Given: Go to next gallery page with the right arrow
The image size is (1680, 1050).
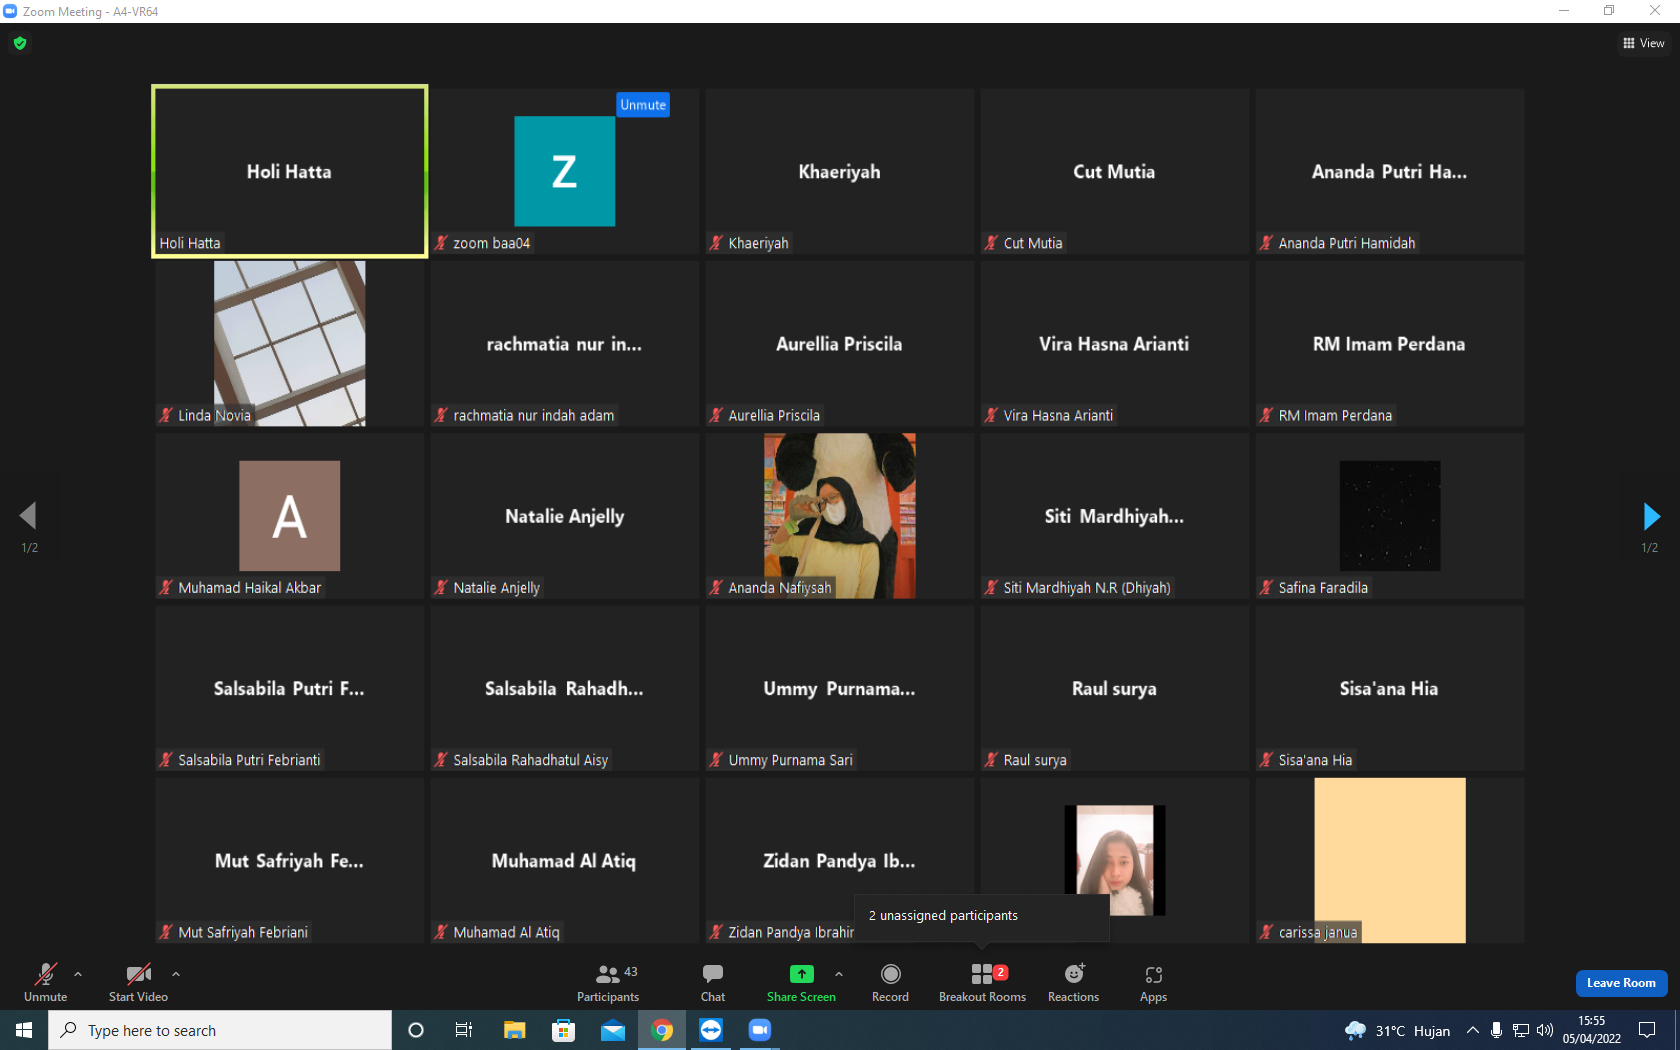Looking at the screenshot, I should (x=1651, y=516).
